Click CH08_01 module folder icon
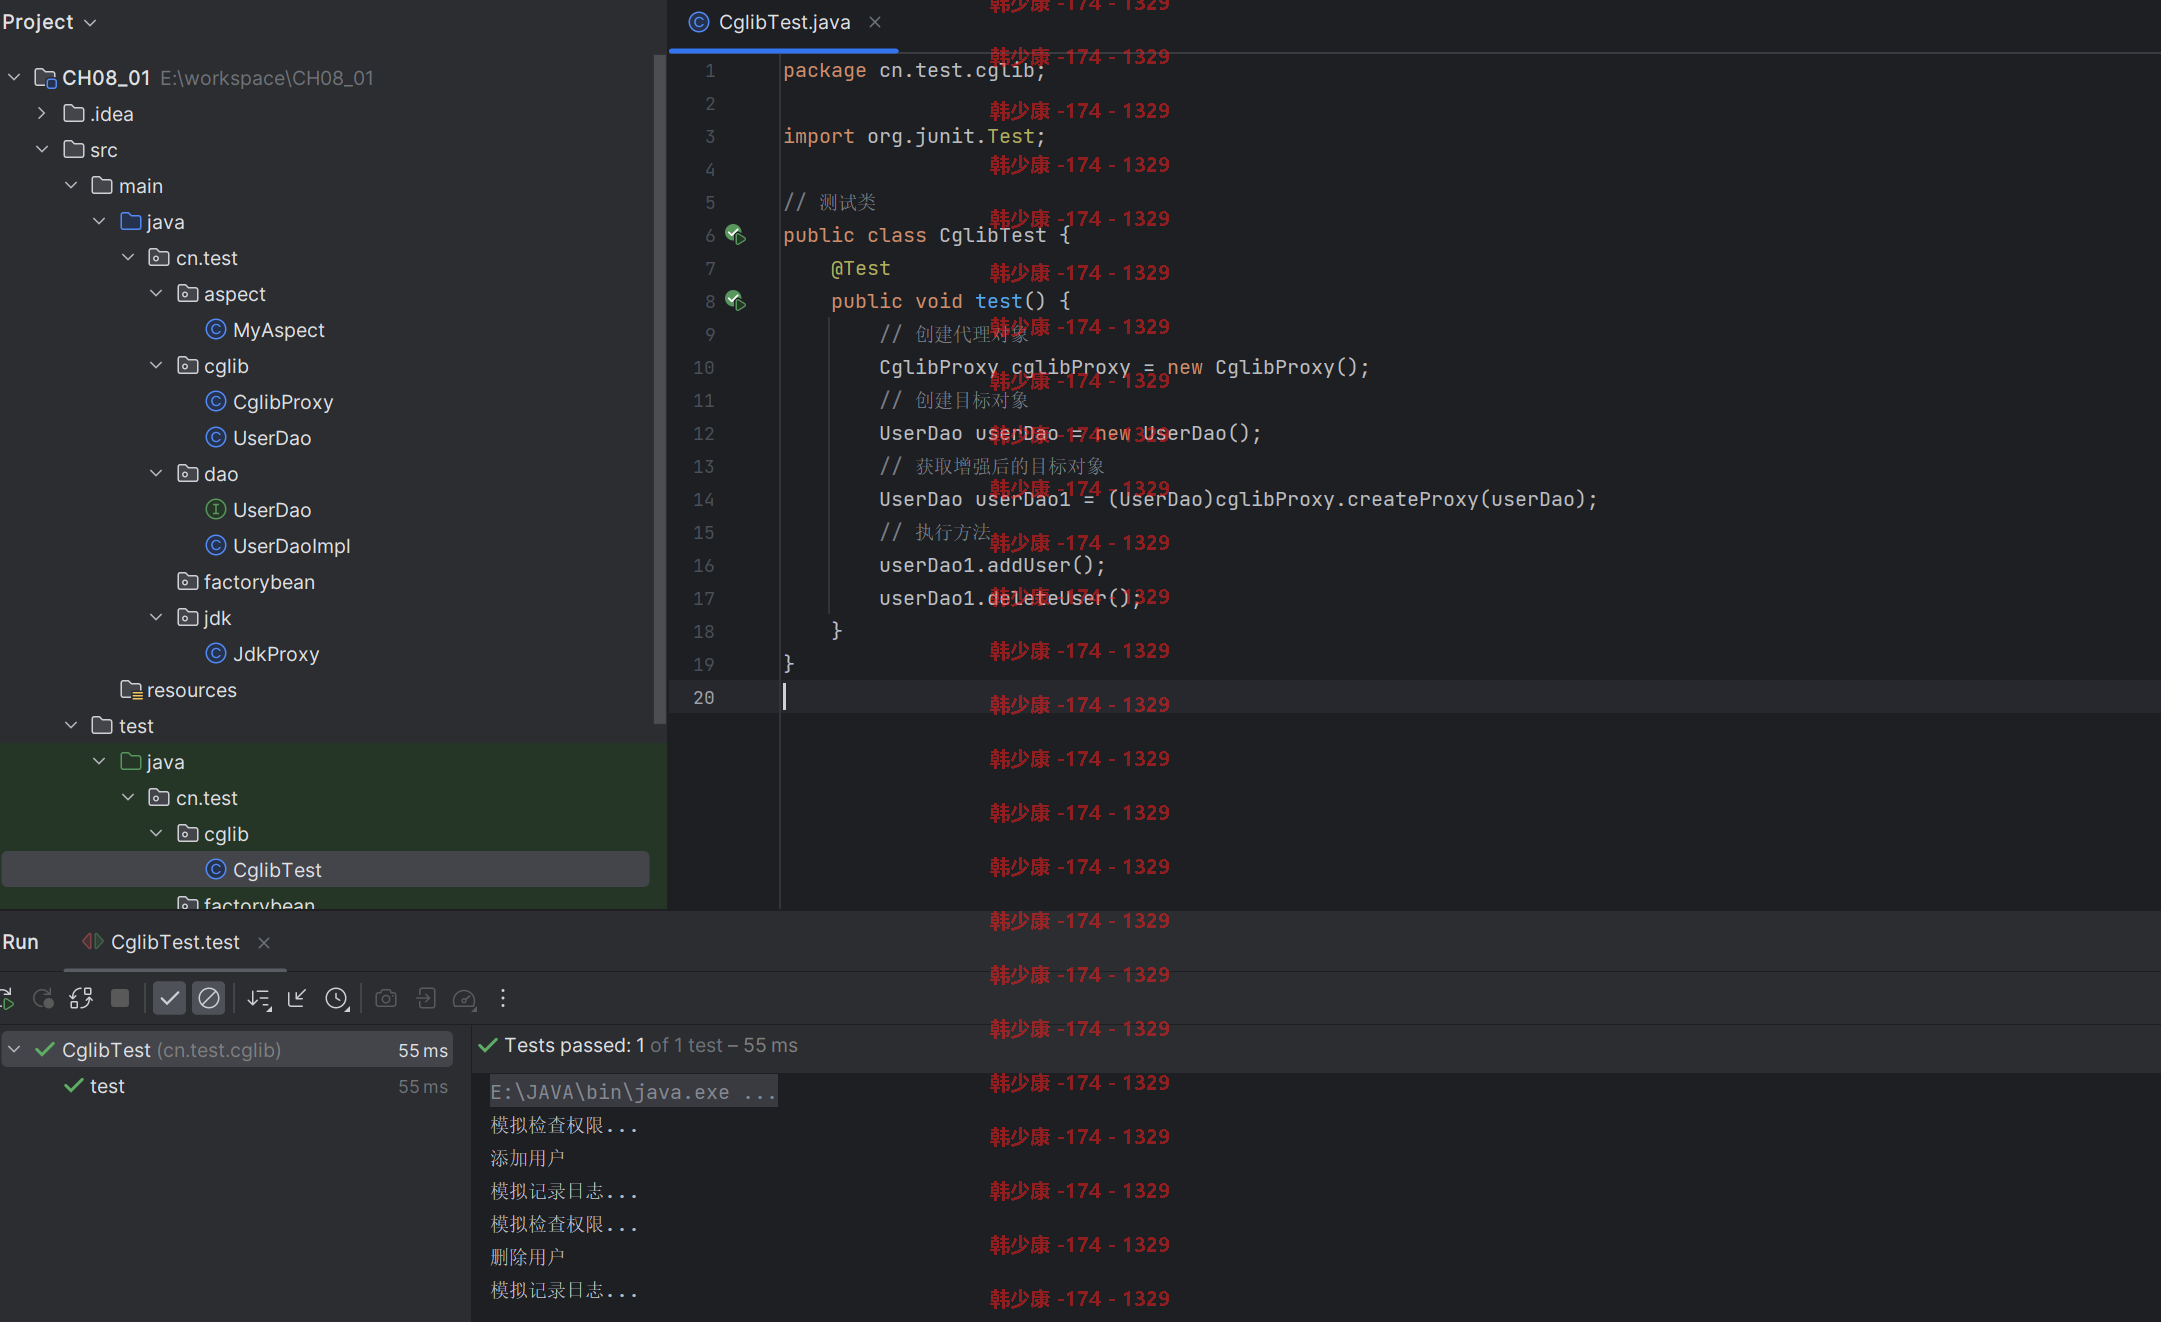 45,77
